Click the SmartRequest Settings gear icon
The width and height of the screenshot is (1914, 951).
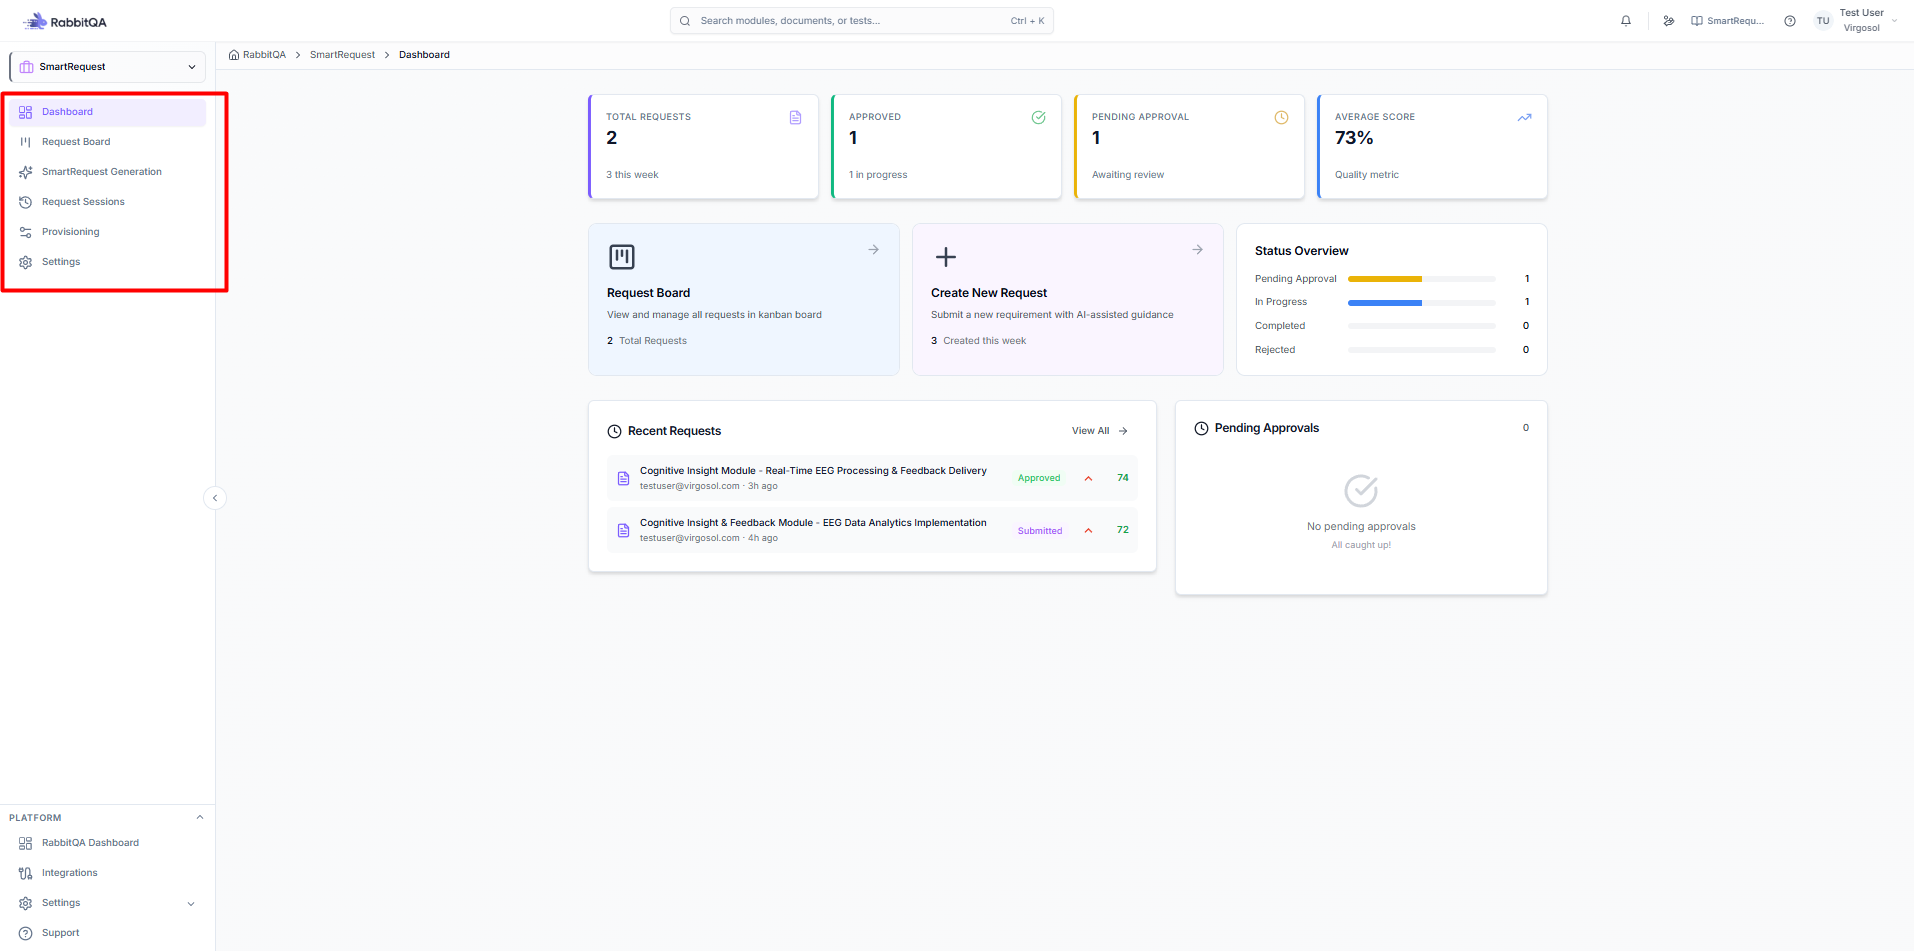click(26, 262)
